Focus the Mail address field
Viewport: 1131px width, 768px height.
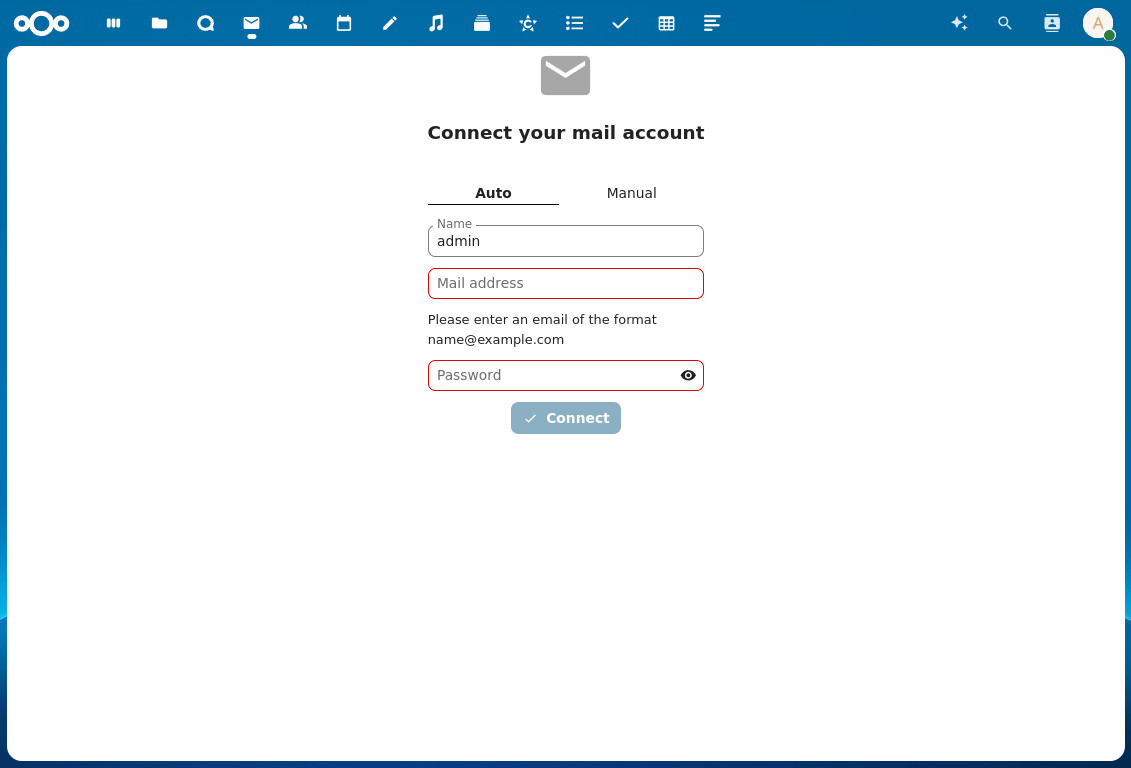[566, 283]
